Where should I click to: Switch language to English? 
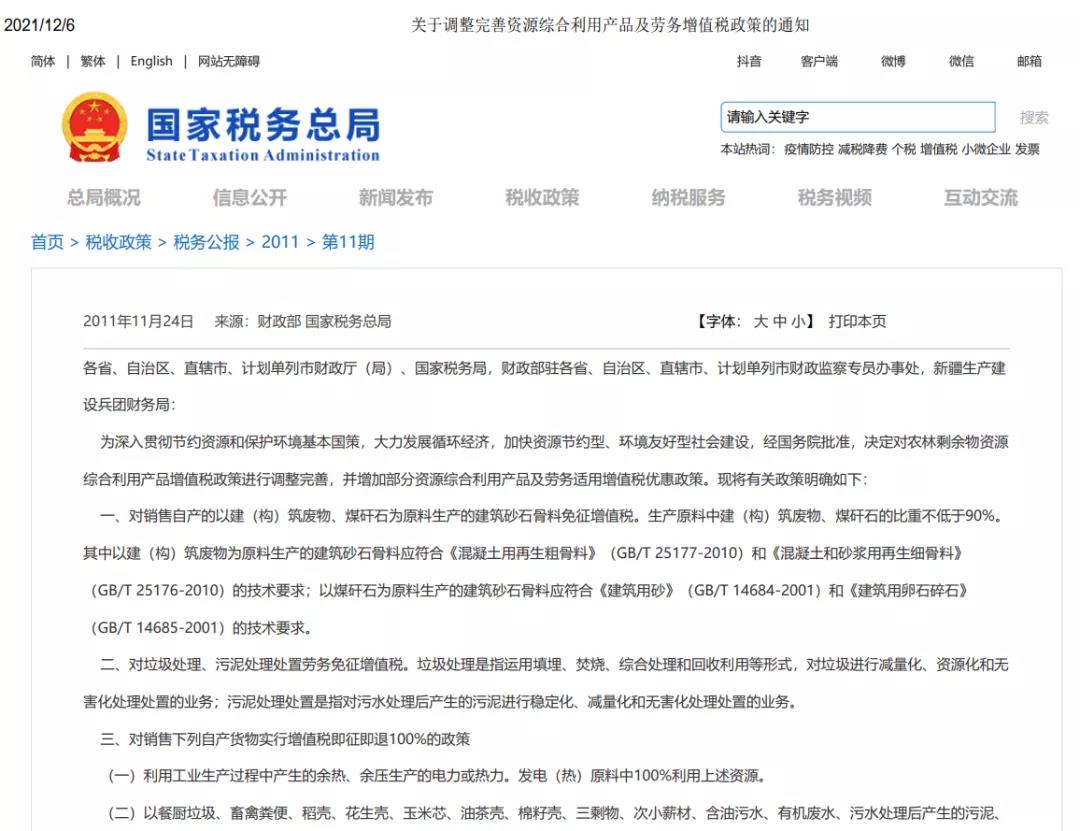[x=151, y=61]
